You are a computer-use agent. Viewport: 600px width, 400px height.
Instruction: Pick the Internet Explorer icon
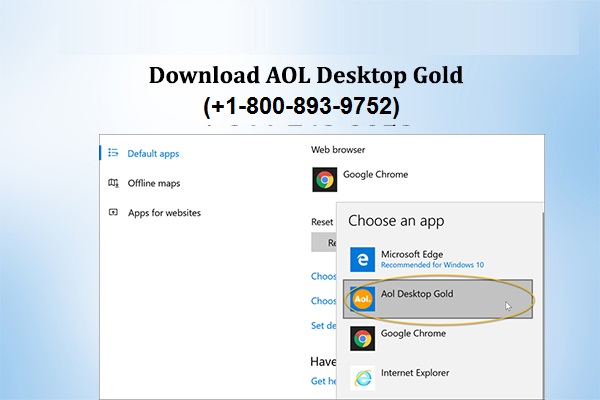[363, 377]
